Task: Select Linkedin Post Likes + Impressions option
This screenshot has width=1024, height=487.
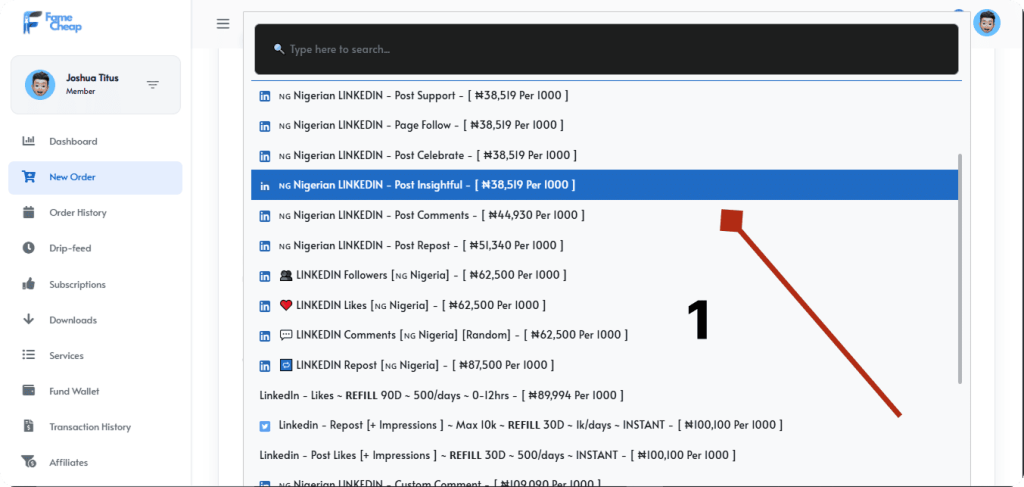Action: click(x=604, y=455)
